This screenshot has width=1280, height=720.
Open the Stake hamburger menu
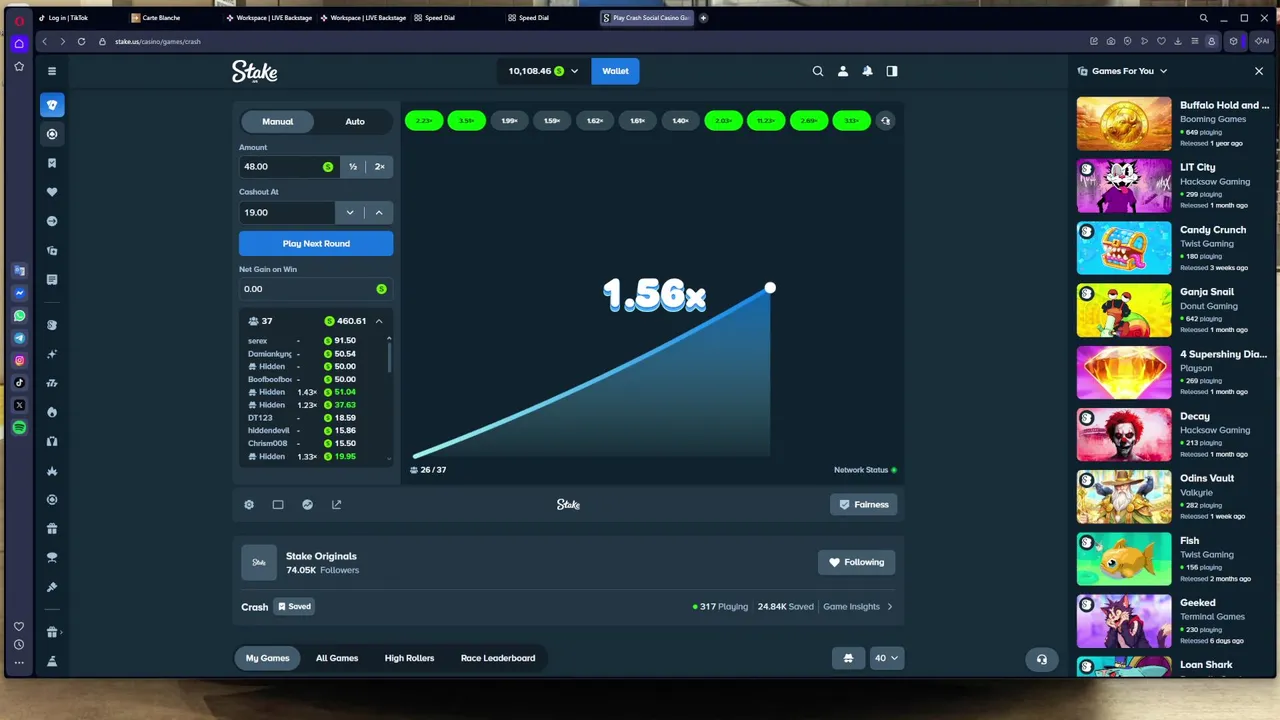[52, 71]
